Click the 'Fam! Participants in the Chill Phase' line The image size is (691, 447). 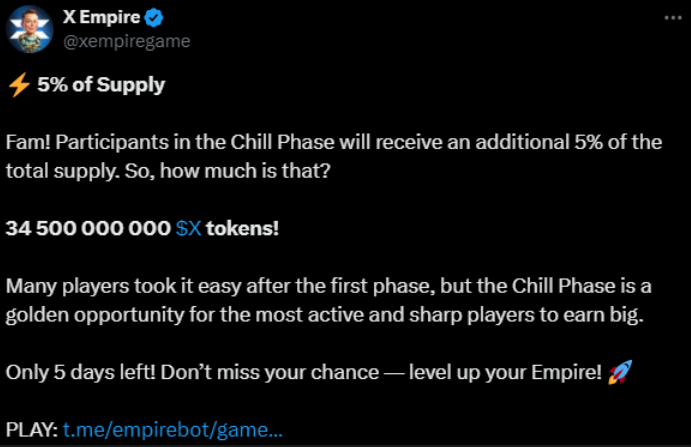334,142
